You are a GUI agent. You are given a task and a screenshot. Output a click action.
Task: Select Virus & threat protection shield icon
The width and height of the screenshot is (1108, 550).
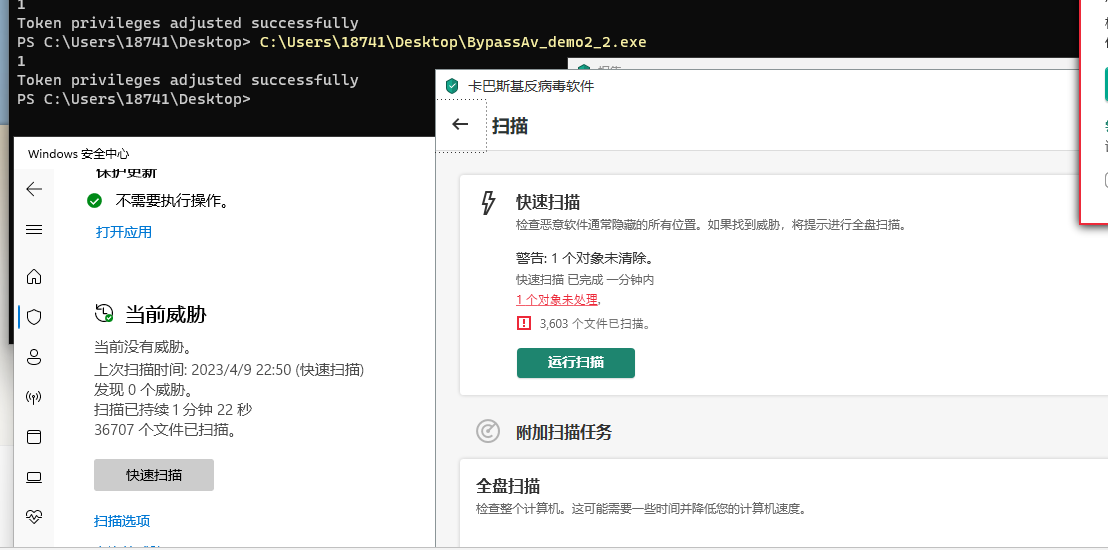pyautogui.click(x=34, y=317)
